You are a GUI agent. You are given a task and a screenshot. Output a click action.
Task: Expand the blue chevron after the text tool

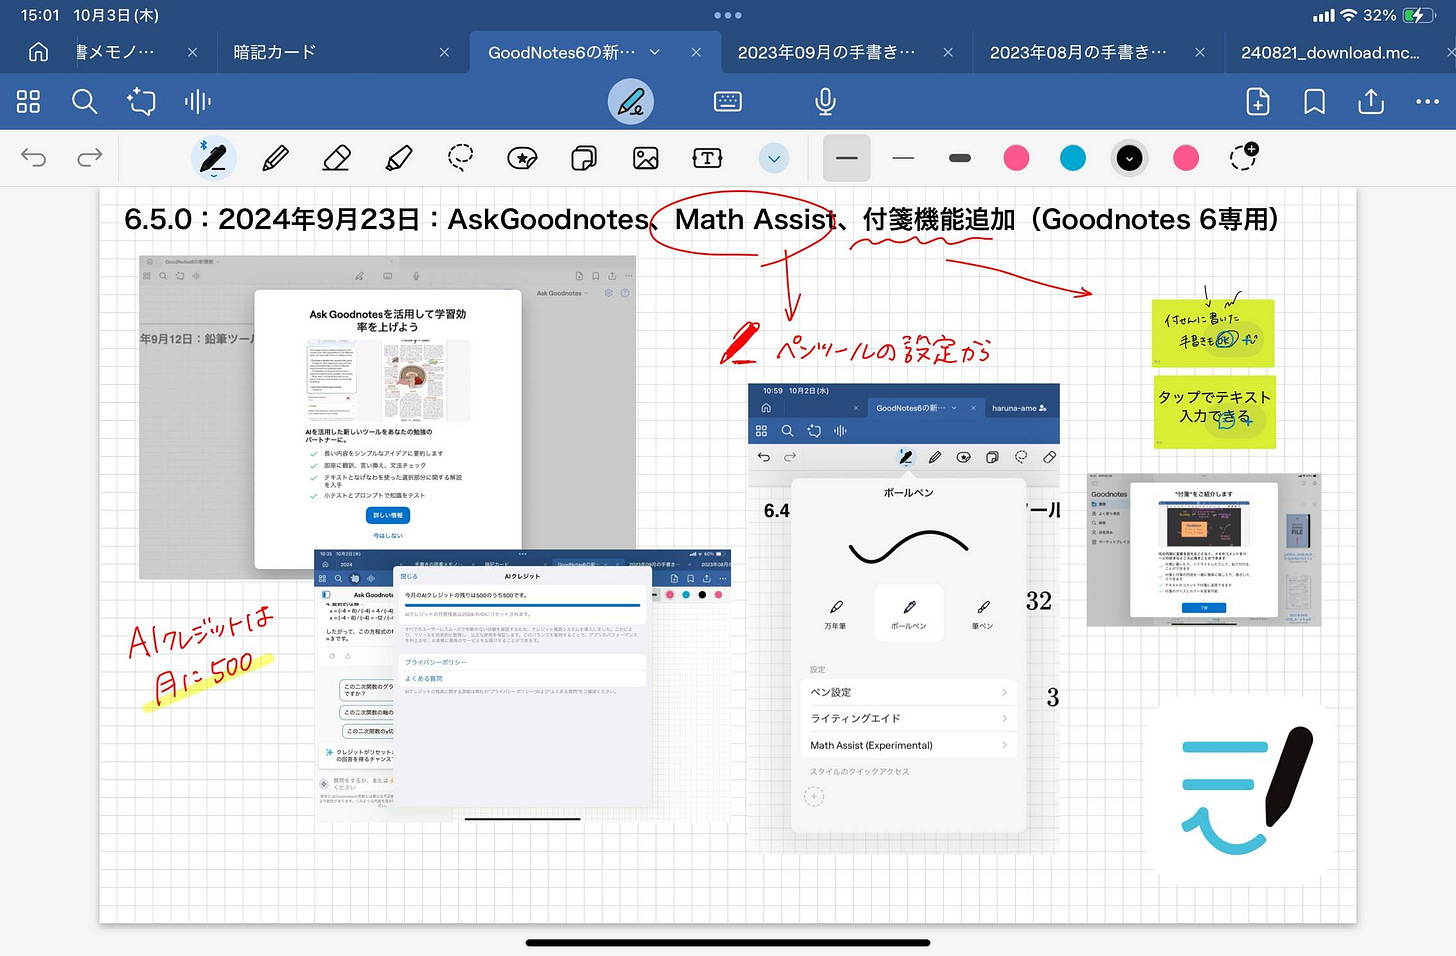774,158
